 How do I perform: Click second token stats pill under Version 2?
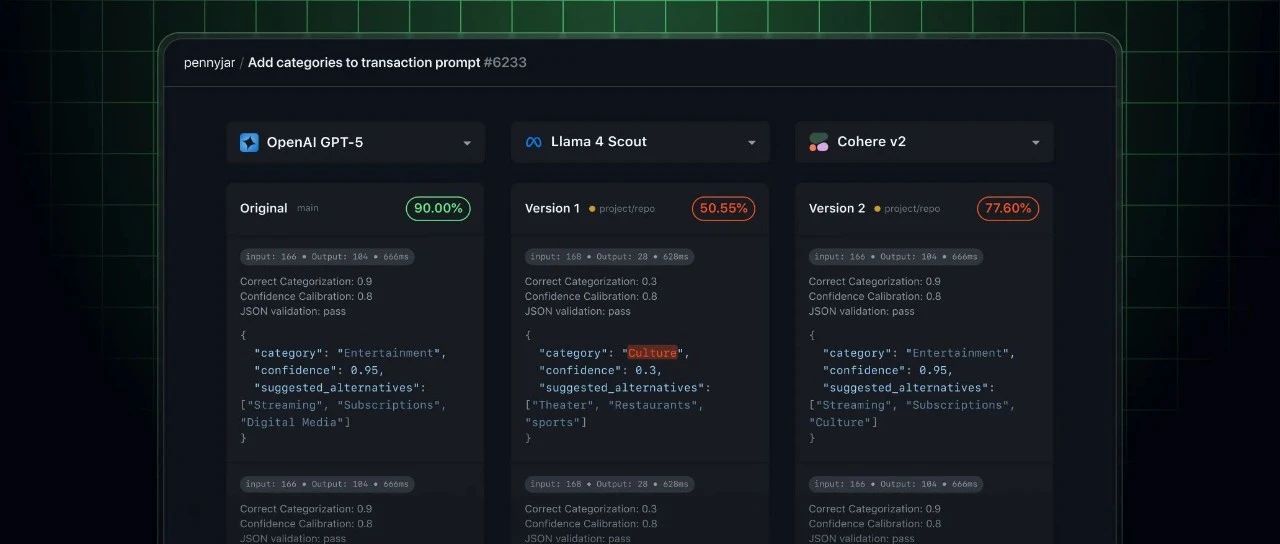pos(896,484)
